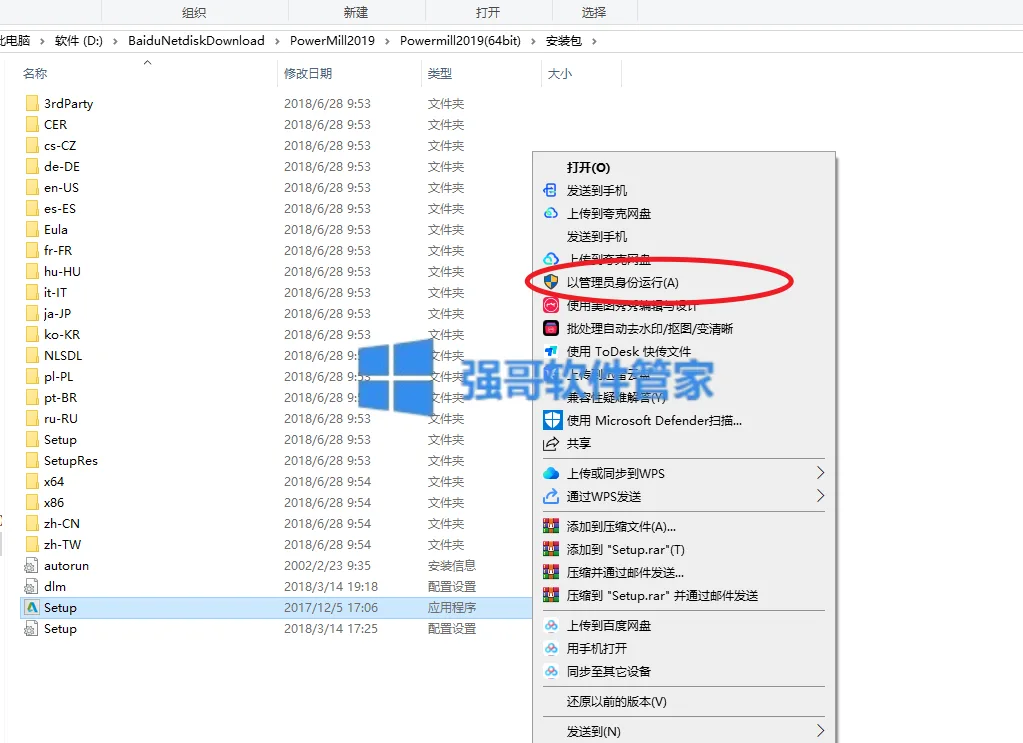Sort by the 修改日期 column header
This screenshot has height=743, width=1023.
tap(308, 74)
